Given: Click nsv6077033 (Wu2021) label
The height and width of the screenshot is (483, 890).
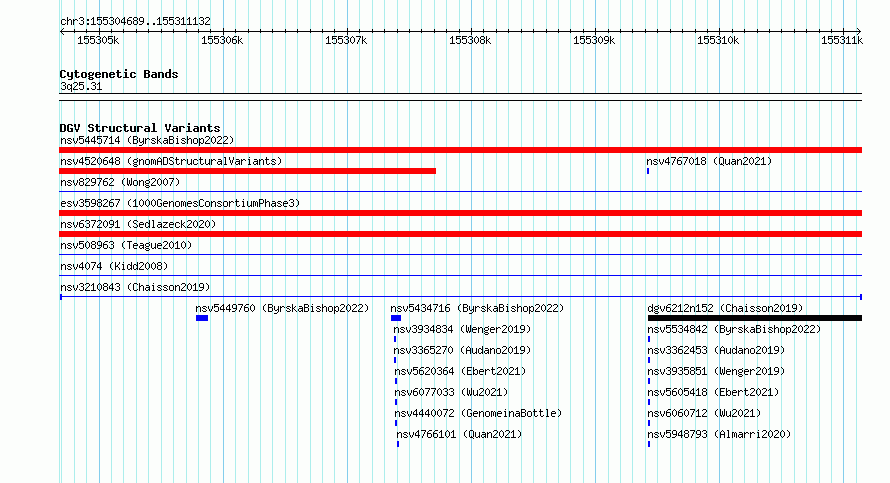Looking at the screenshot, I should click(x=451, y=392).
